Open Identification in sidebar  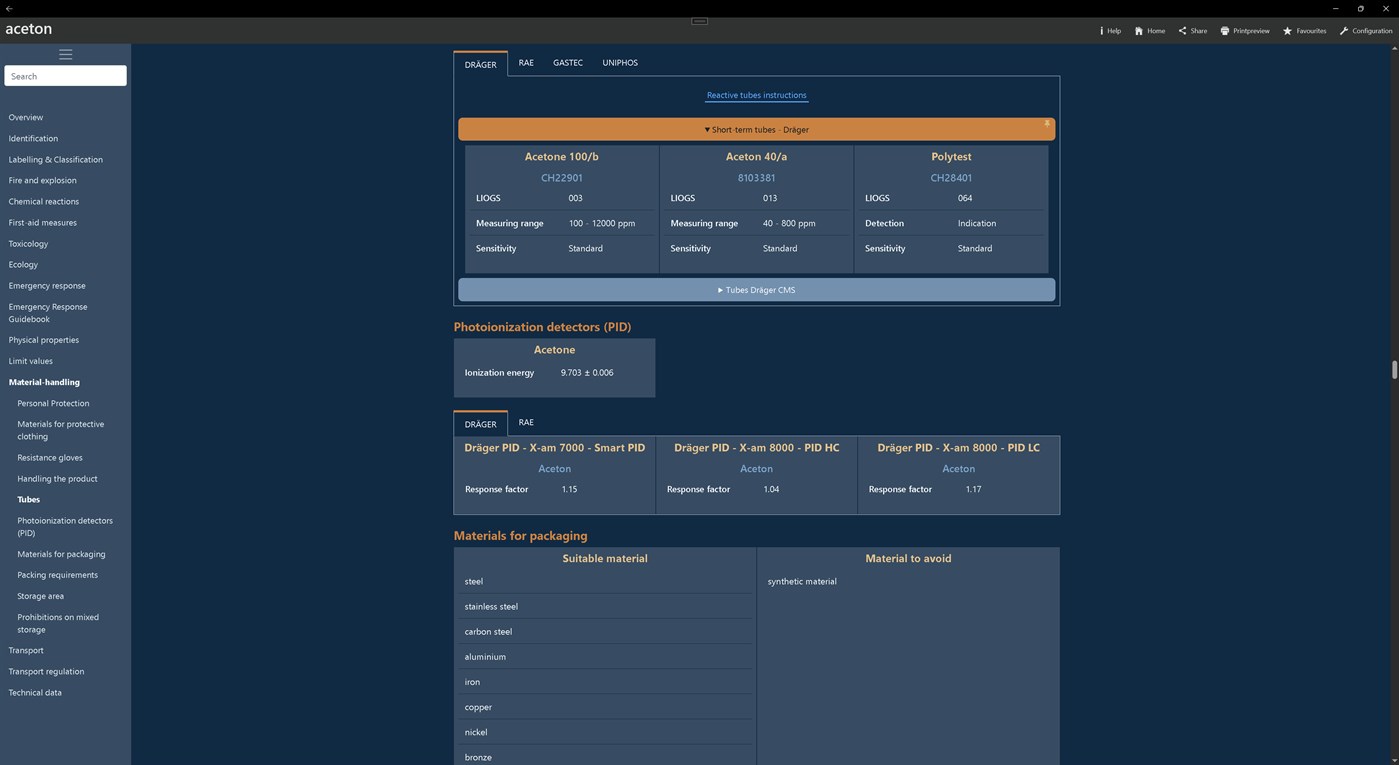pos(33,138)
